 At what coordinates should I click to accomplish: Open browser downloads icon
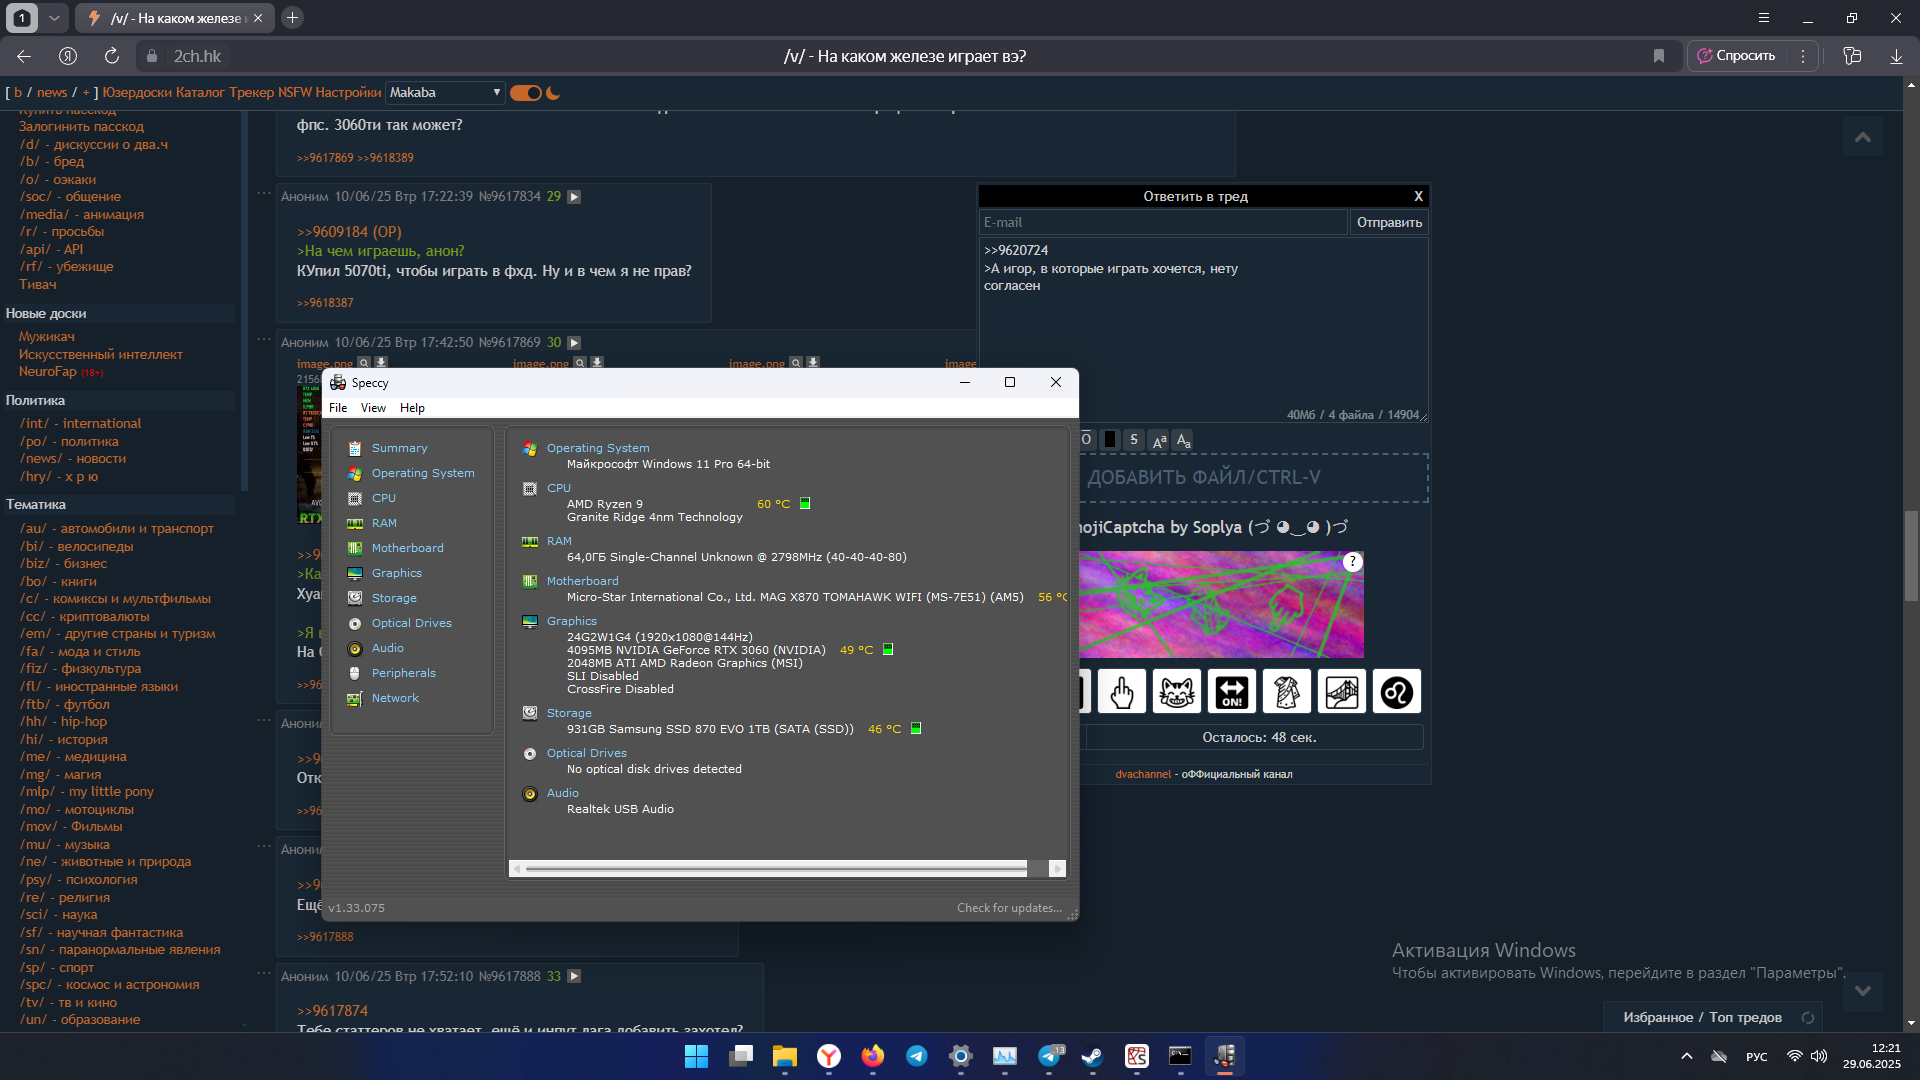[1896, 56]
